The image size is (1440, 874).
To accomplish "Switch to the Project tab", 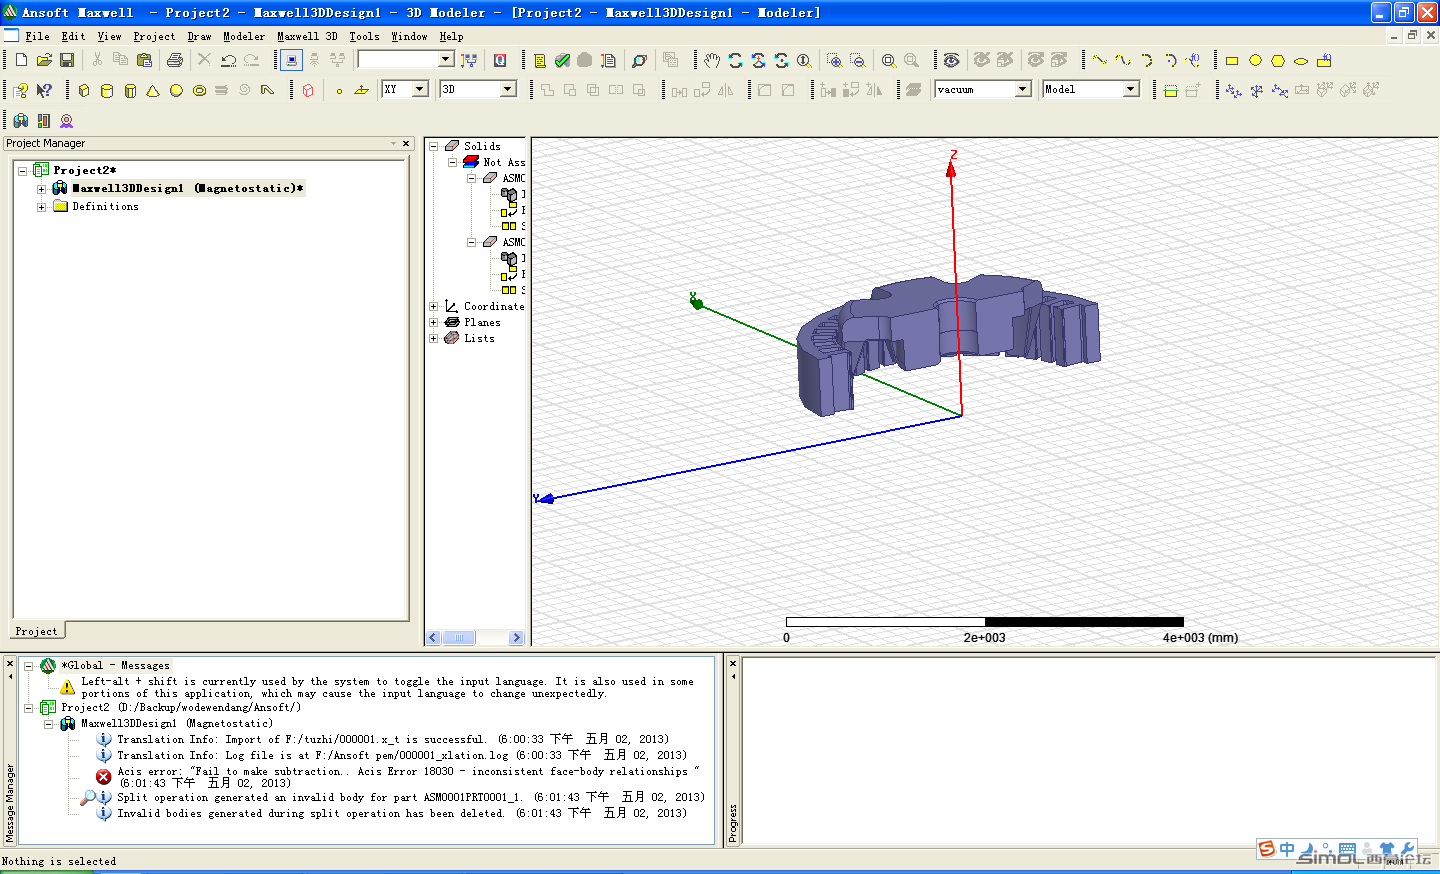I will point(37,631).
